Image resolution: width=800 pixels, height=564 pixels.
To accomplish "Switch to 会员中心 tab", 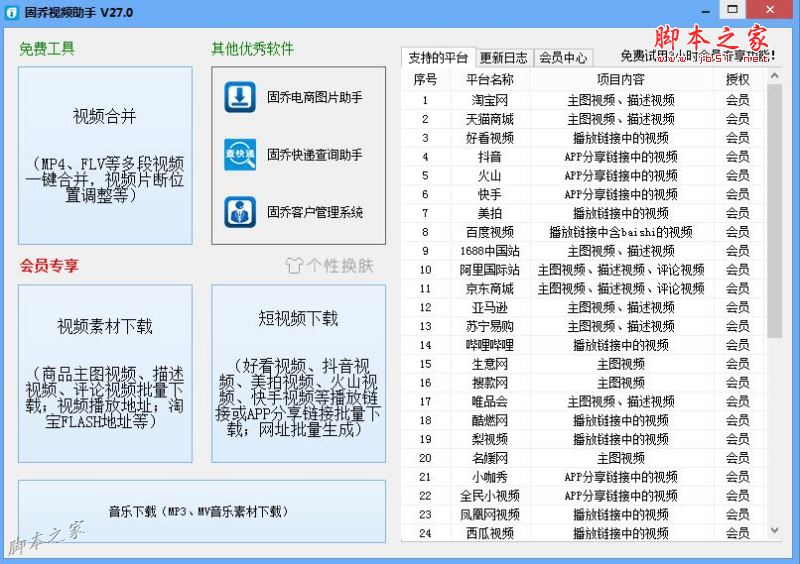I will click(x=563, y=58).
